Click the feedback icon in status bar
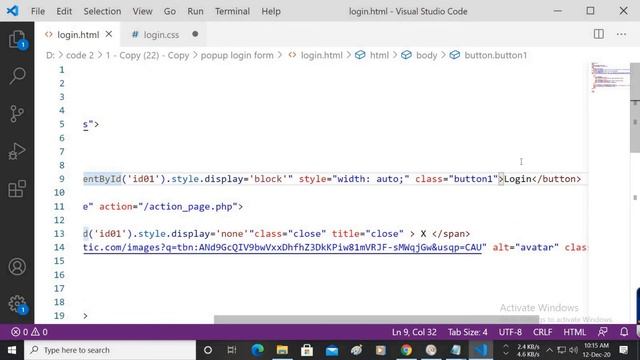This screenshot has width=640, height=360. [x=602, y=332]
